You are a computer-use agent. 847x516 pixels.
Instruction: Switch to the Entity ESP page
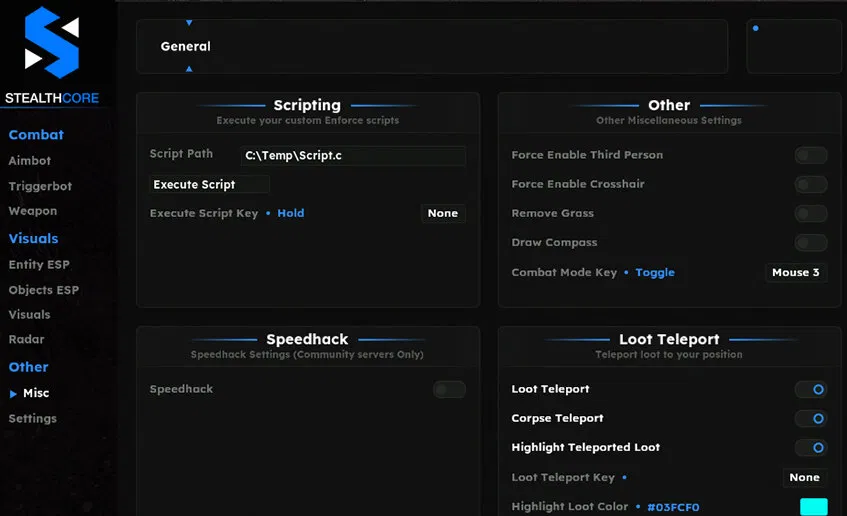coord(39,265)
